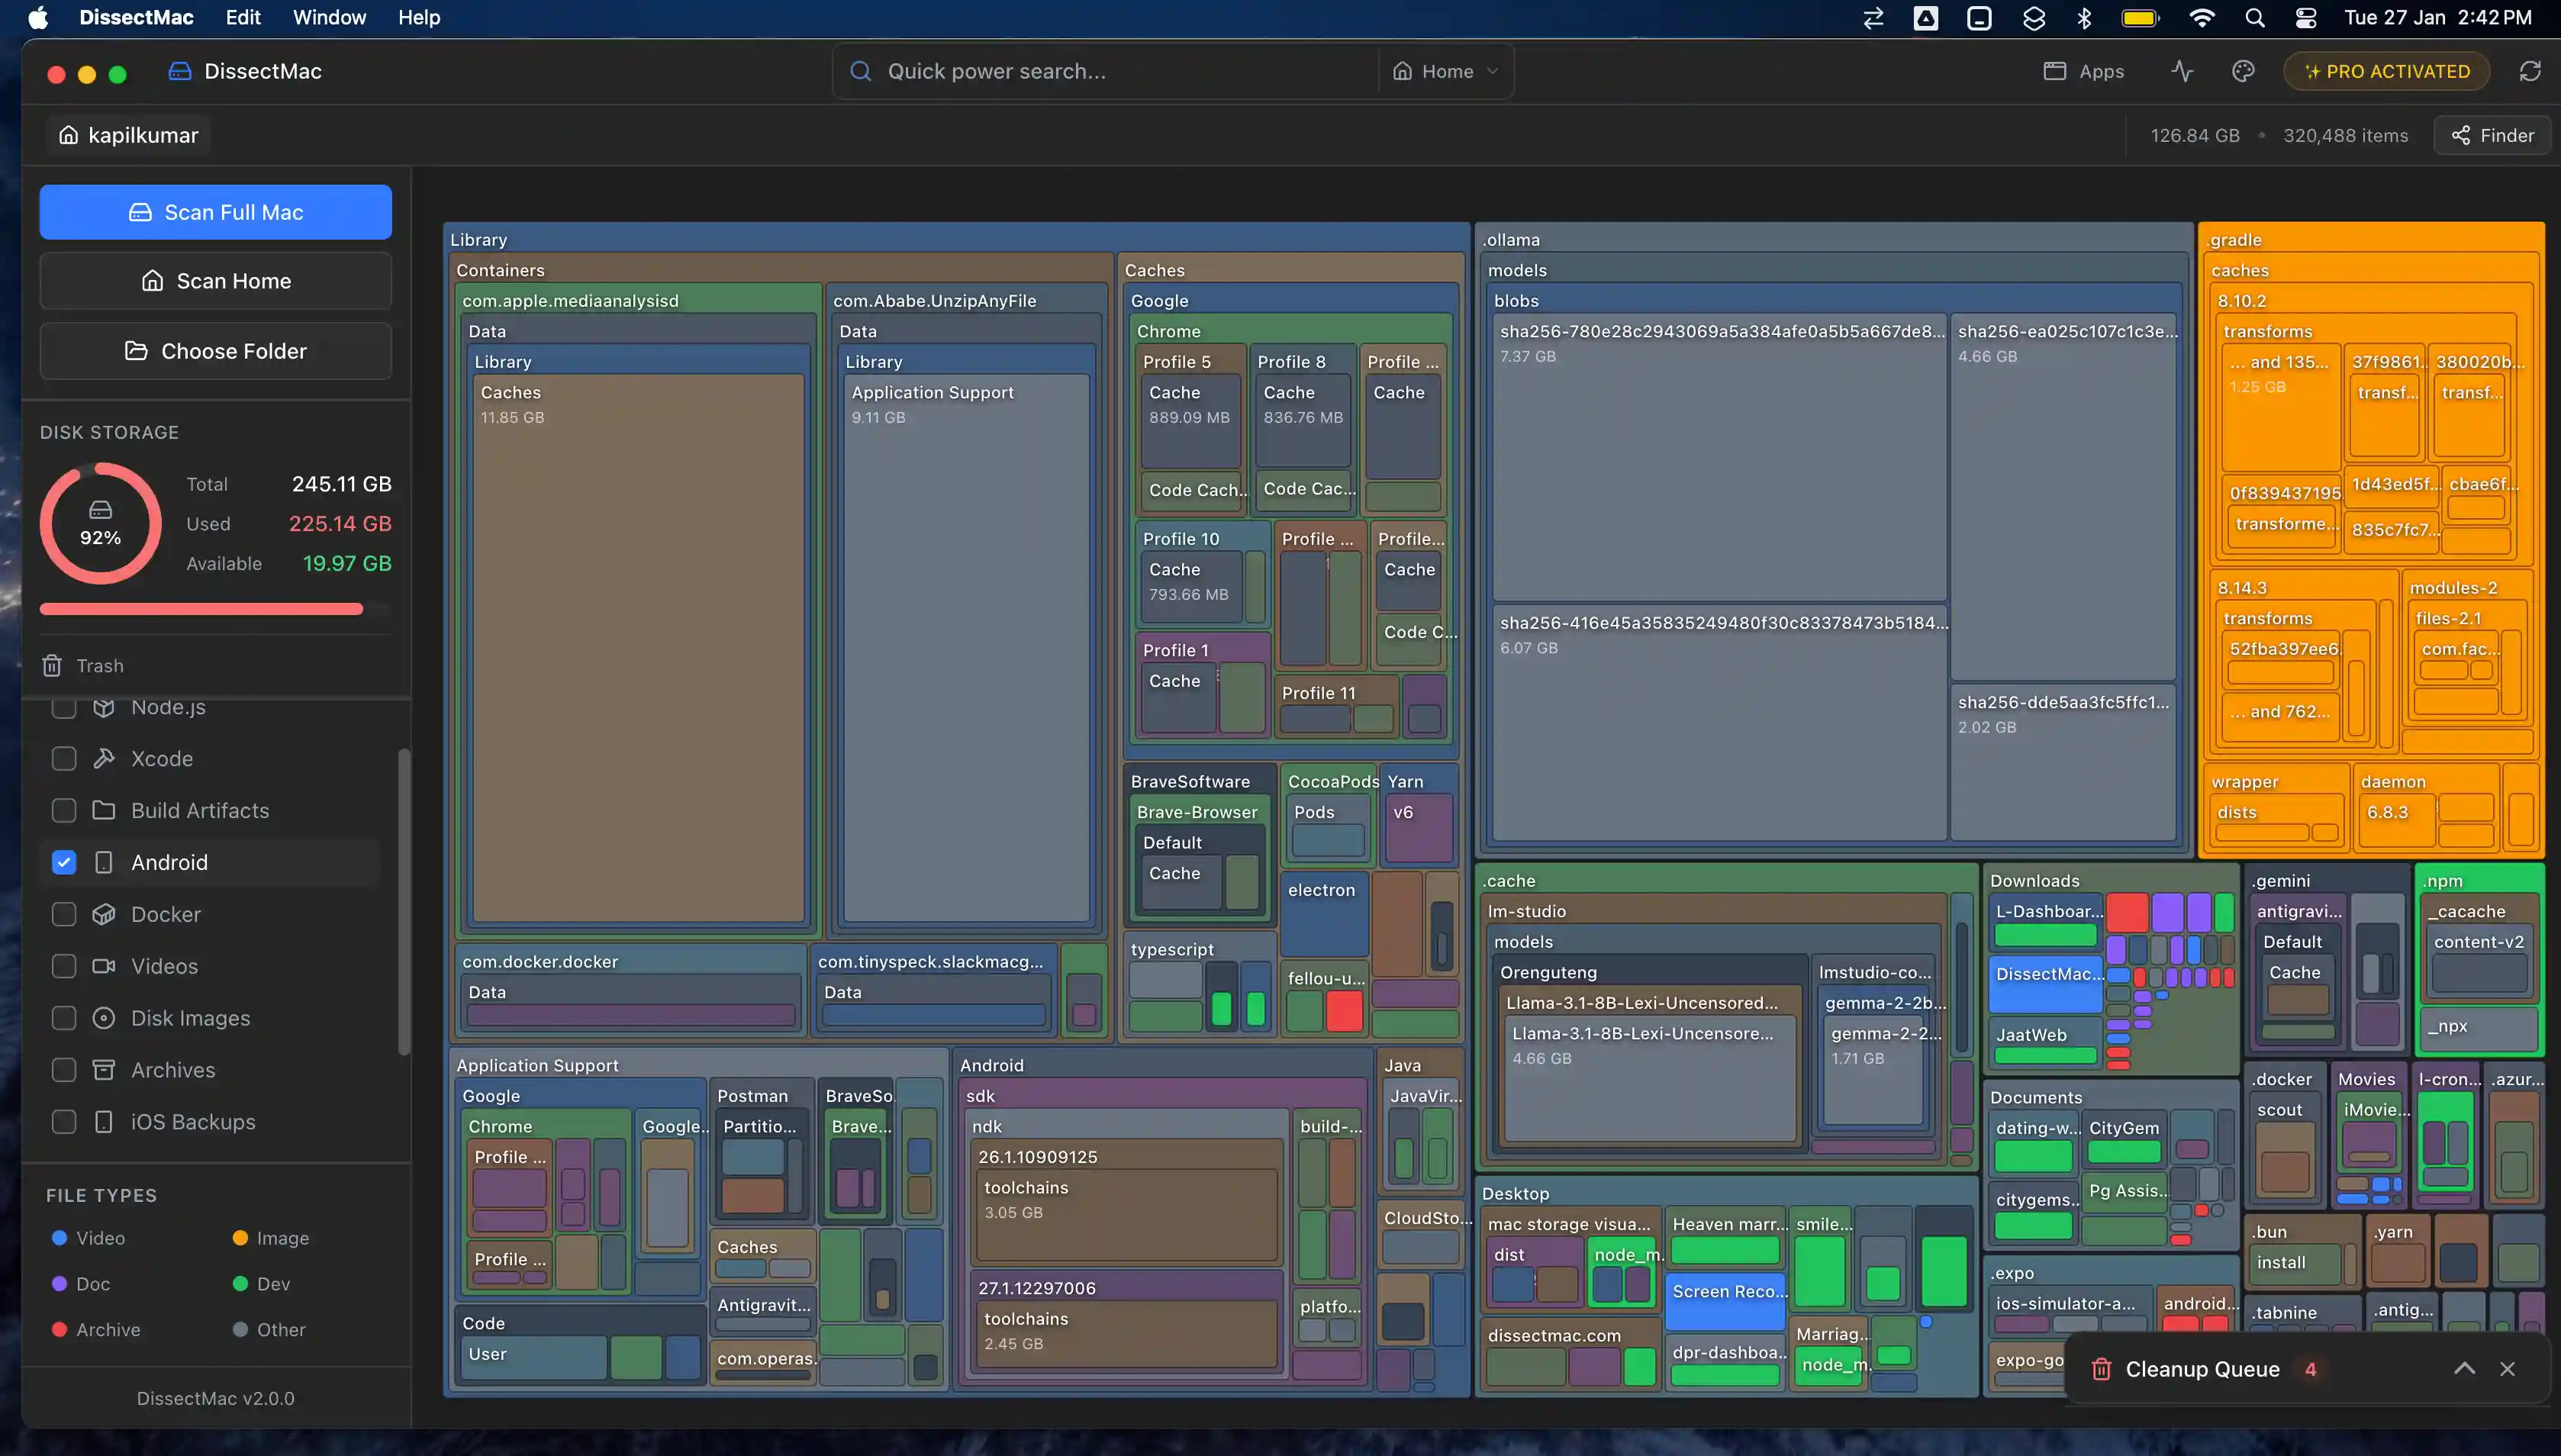Viewport: 2561px width, 1456px height.
Task: Open macOS Spotlight search icon
Action: (2254, 18)
